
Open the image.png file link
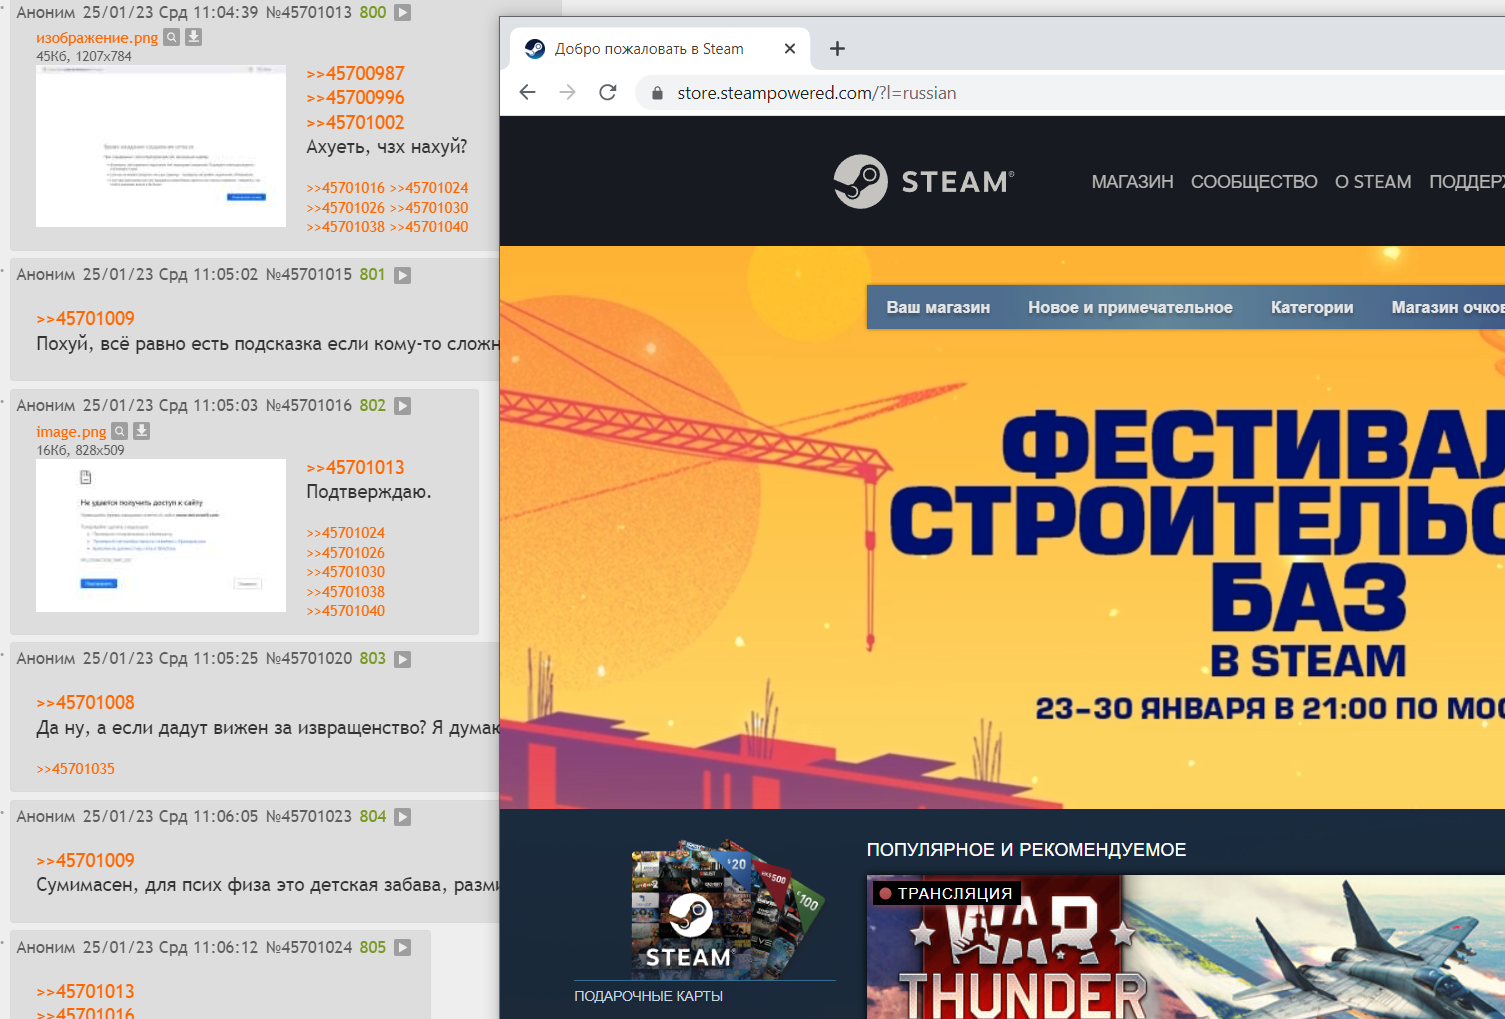pos(71,432)
